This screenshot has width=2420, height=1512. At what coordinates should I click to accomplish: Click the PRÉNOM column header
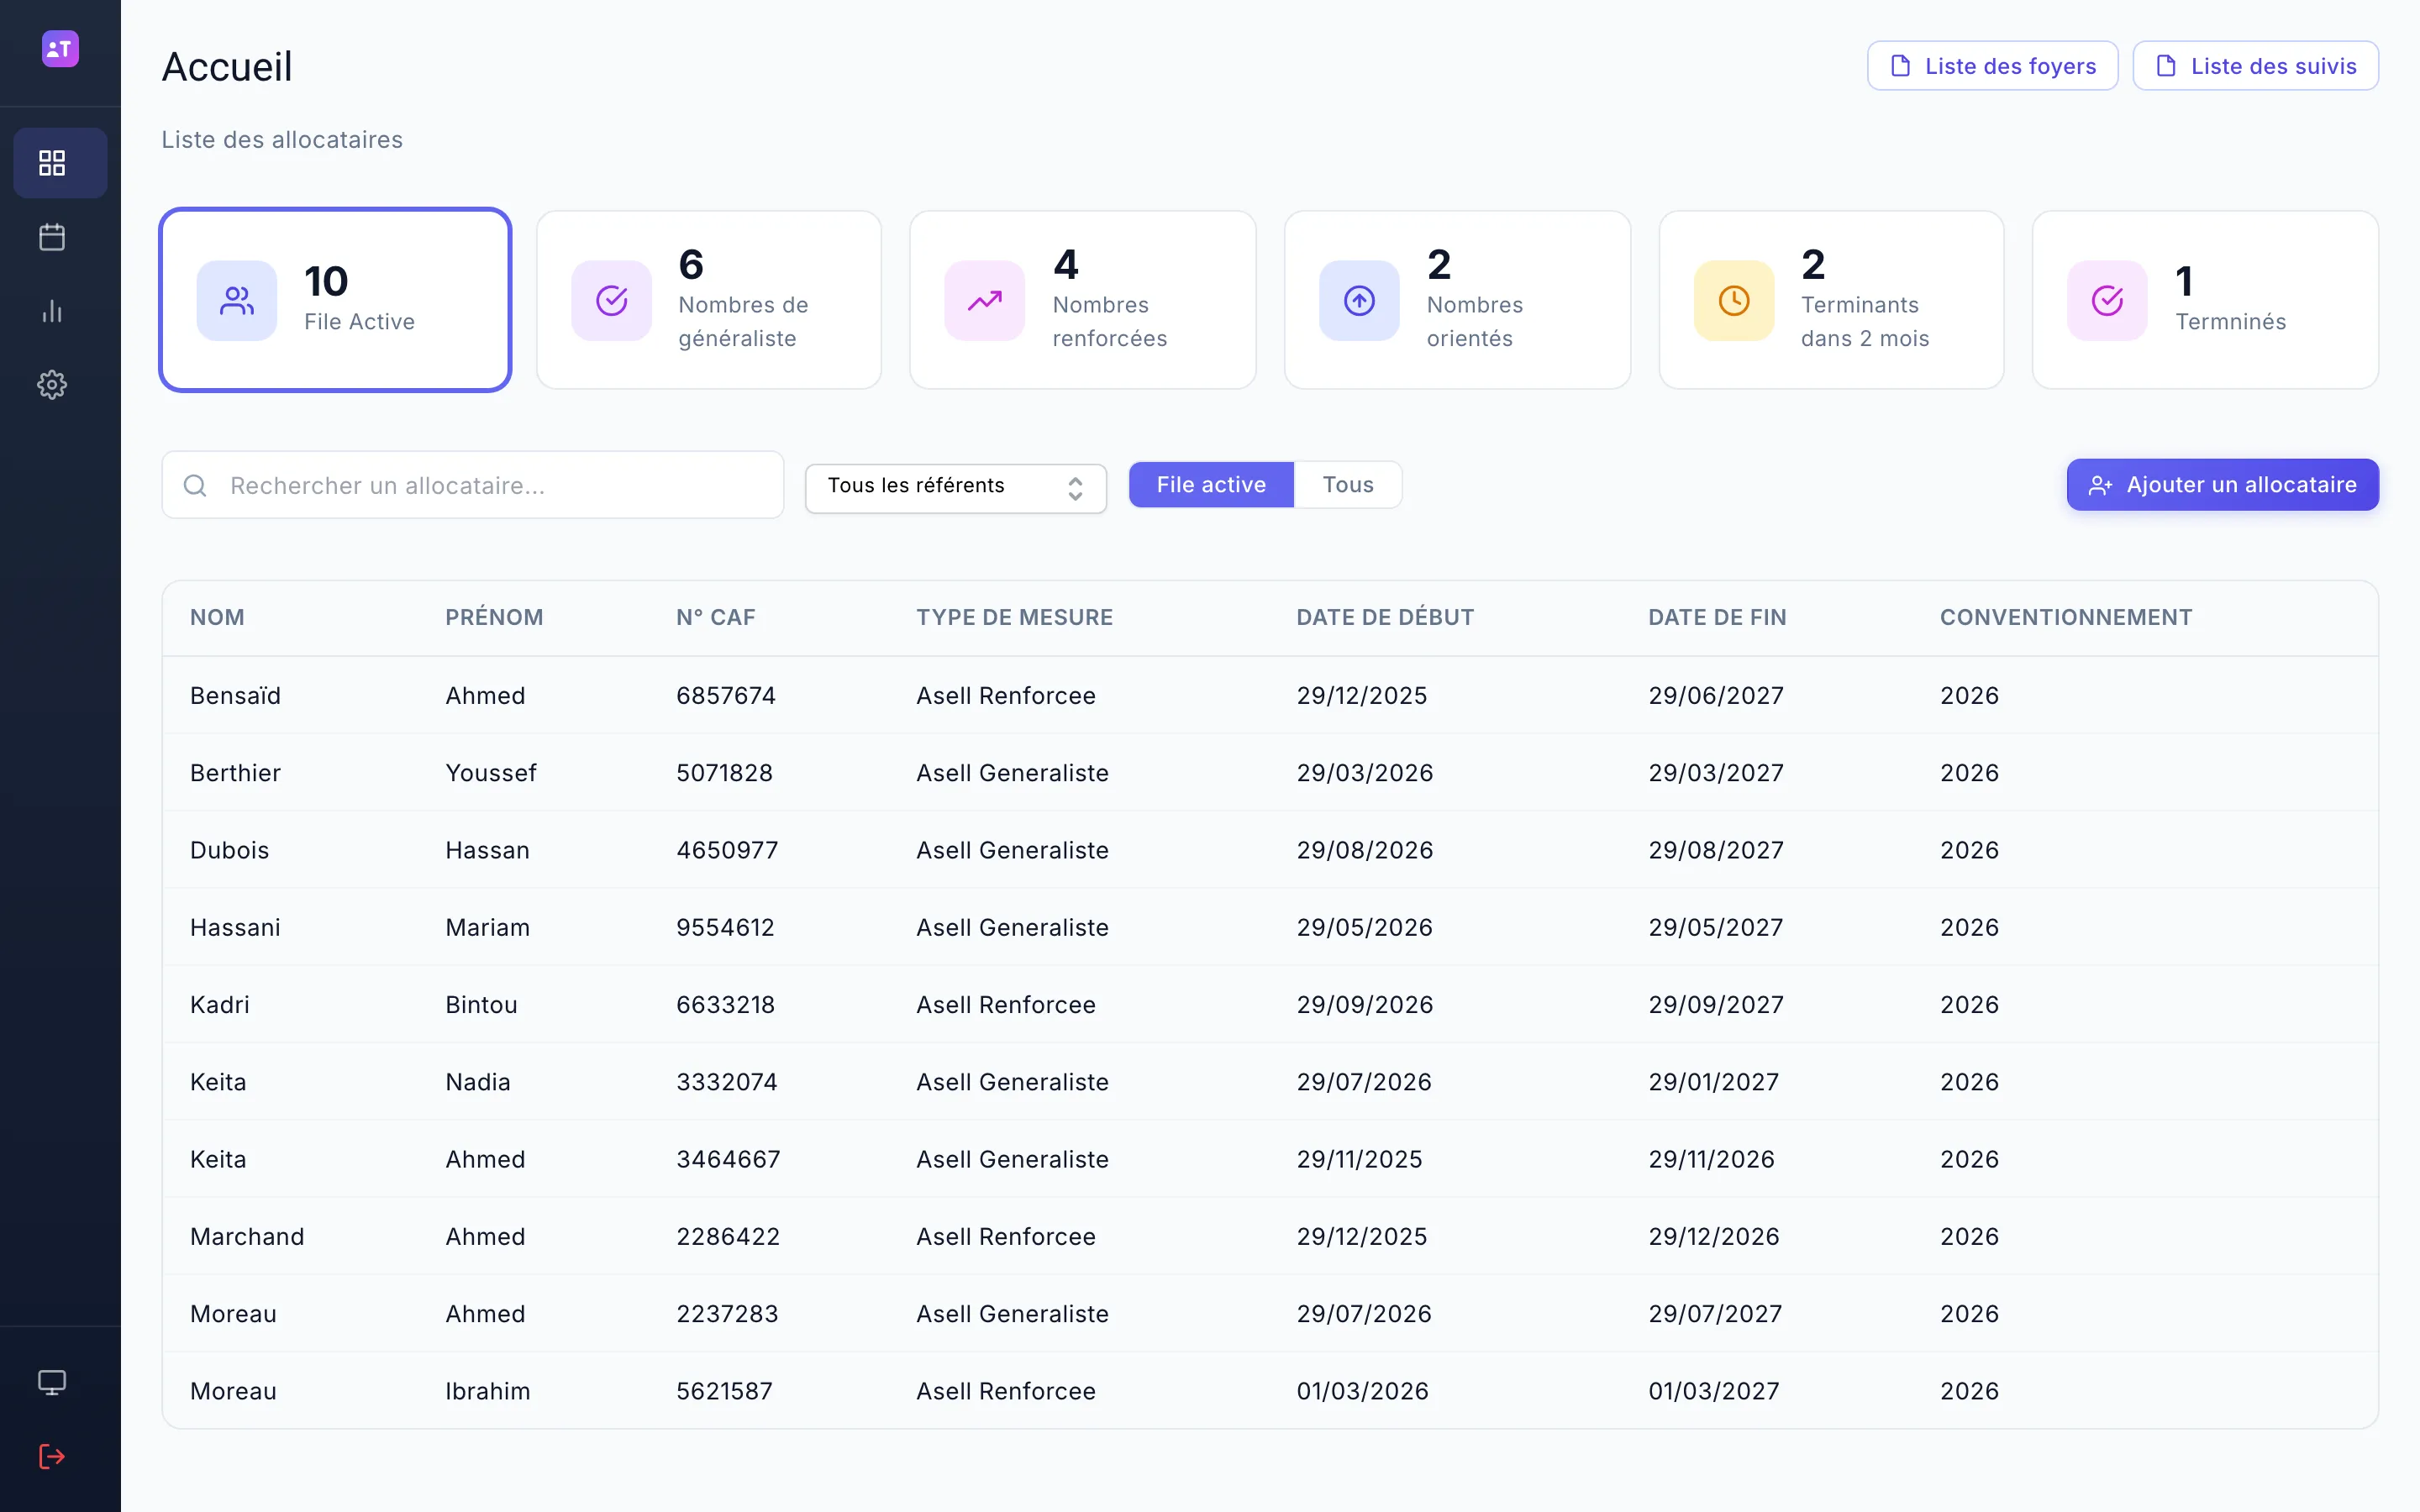tap(494, 618)
